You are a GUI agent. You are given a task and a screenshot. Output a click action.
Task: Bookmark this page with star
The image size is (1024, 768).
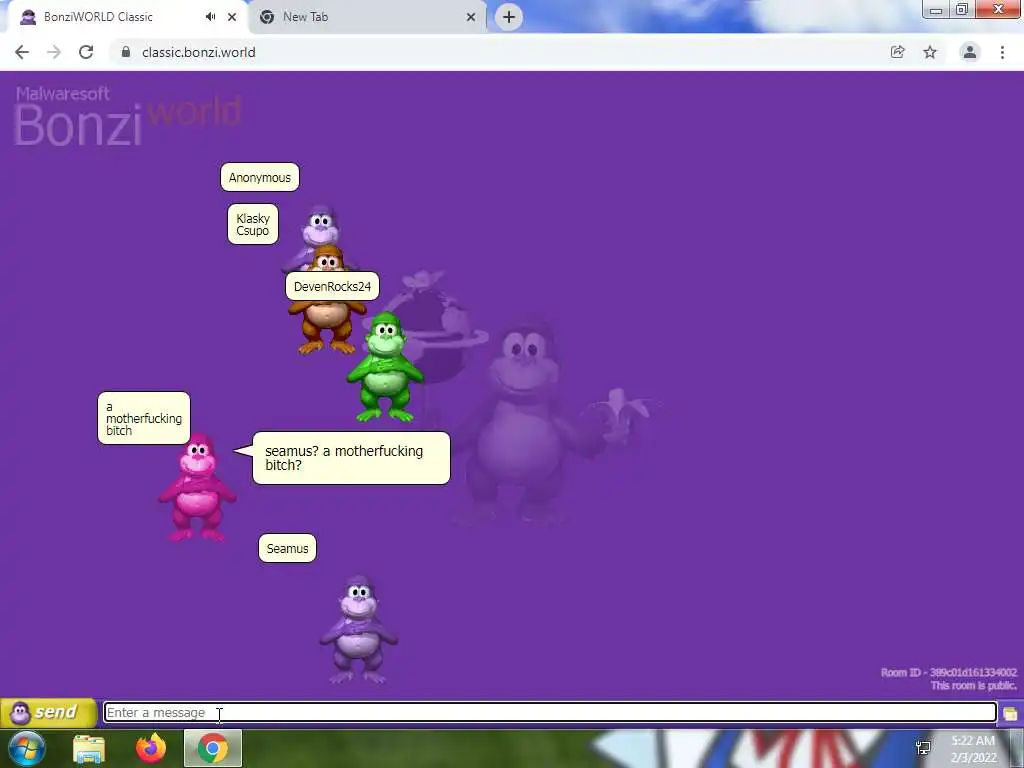[930, 52]
